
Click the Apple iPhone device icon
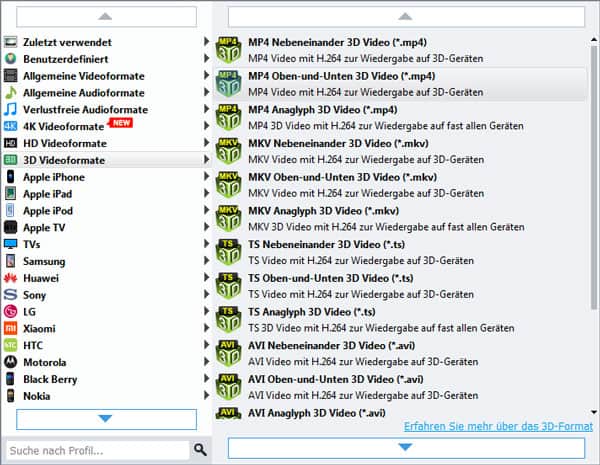pyautogui.click(x=10, y=177)
